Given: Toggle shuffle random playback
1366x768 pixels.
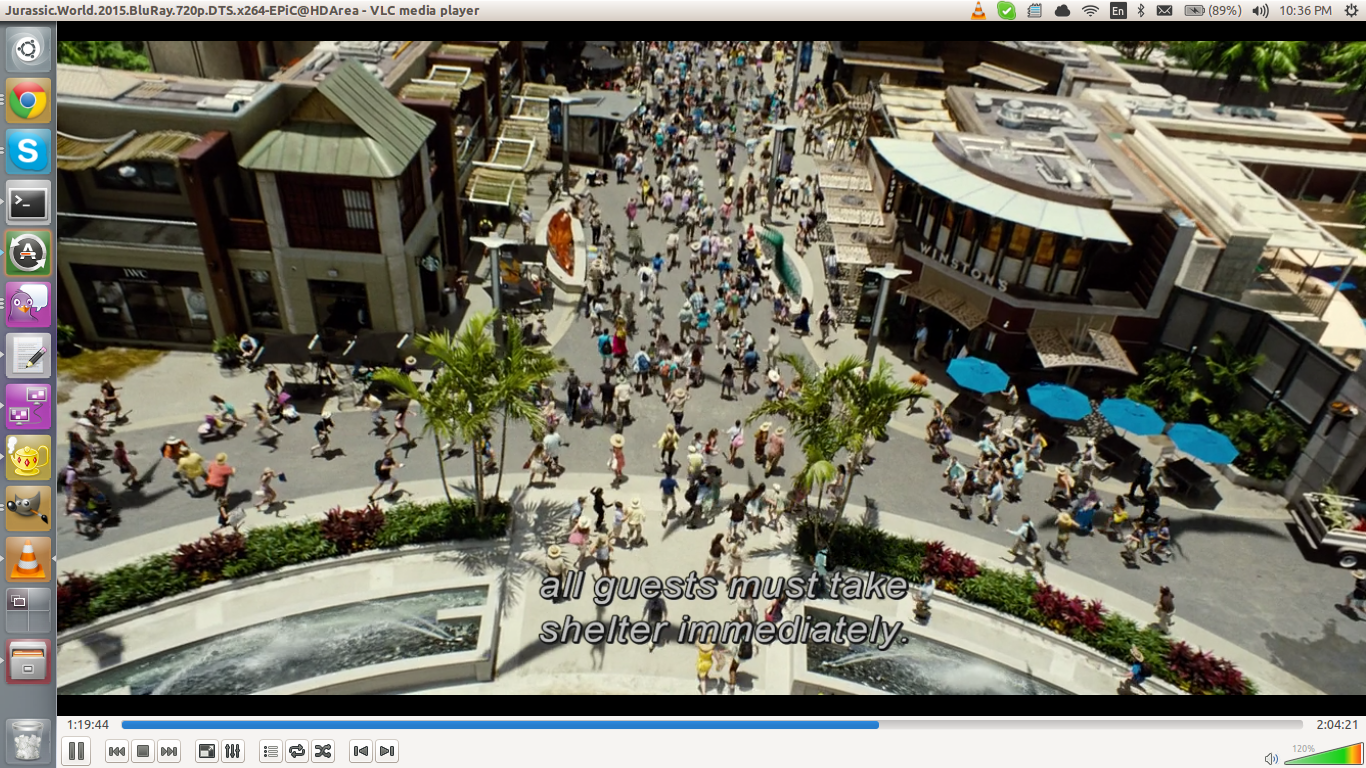Looking at the screenshot, I should (x=322, y=751).
